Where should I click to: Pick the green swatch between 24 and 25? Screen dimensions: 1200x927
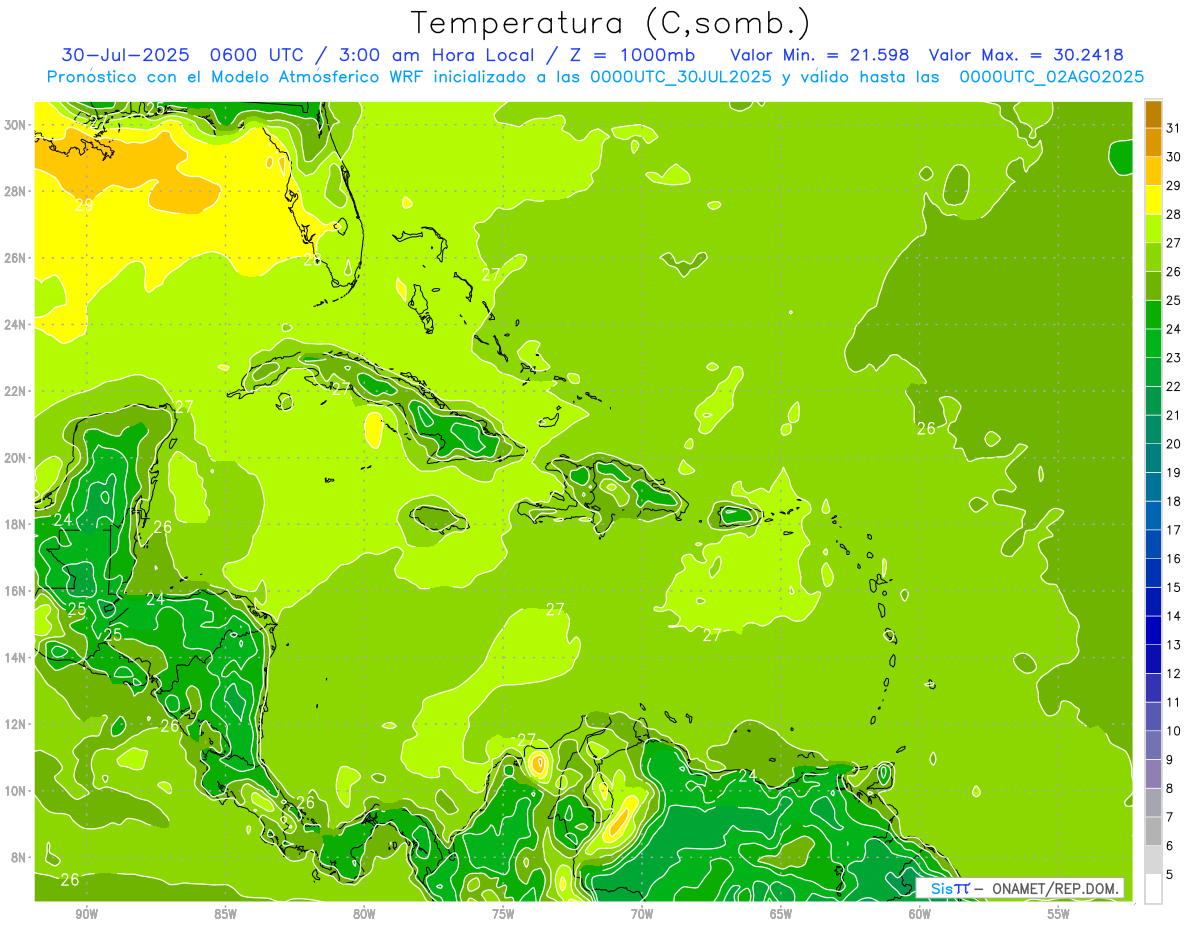(1154, 315)
